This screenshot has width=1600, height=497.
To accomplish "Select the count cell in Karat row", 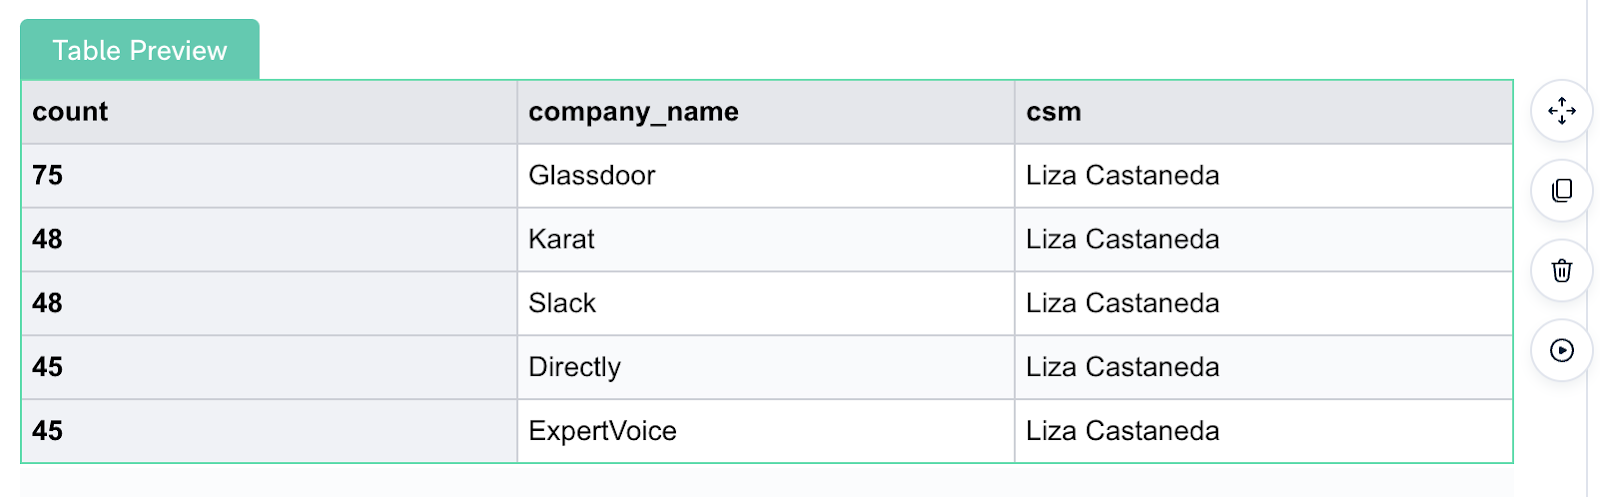I will pyautogui.click(x=269, y=240).
